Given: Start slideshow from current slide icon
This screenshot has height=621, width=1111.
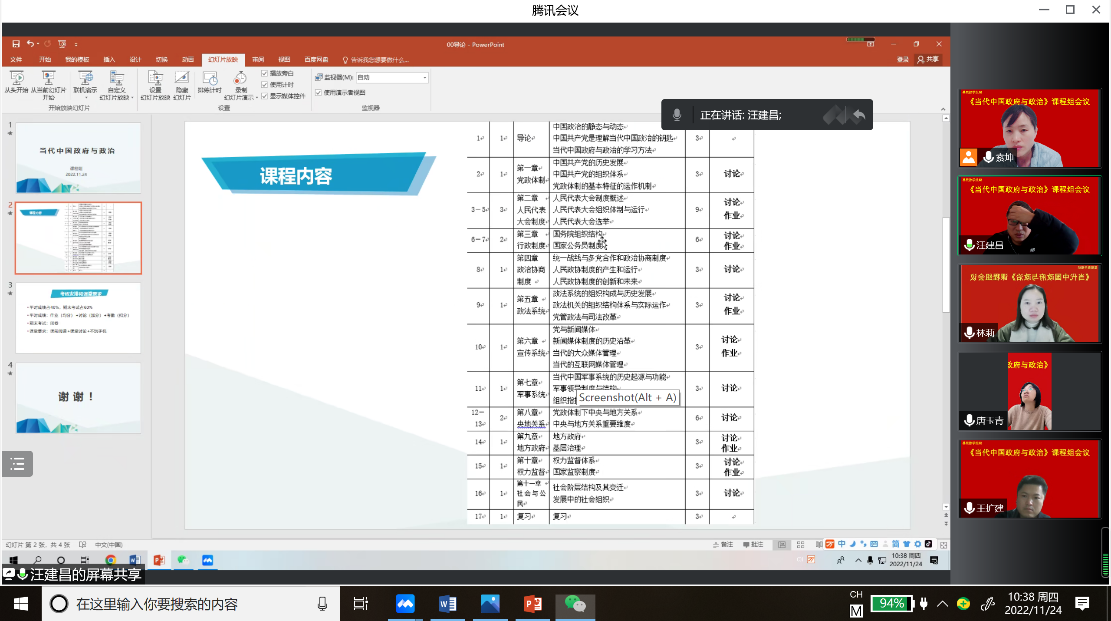Looking at the screenshot, I should tap(47, 79).
